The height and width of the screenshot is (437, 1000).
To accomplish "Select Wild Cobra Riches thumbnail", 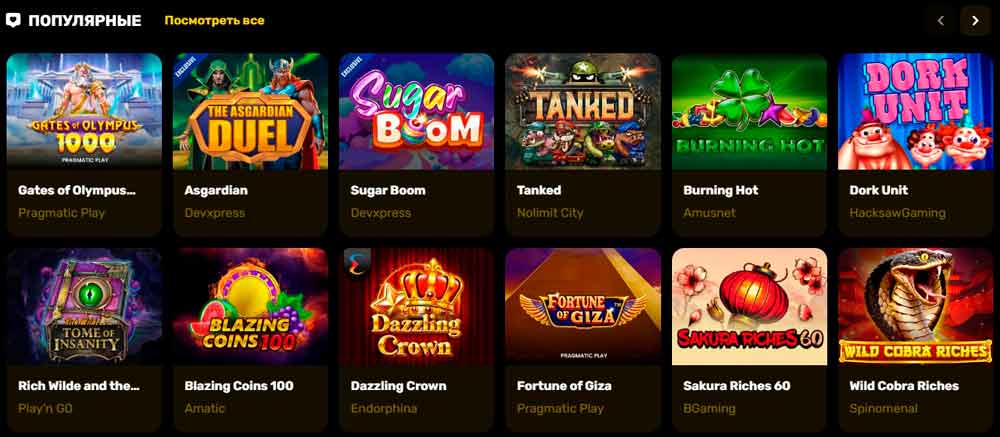I will 916,307.
